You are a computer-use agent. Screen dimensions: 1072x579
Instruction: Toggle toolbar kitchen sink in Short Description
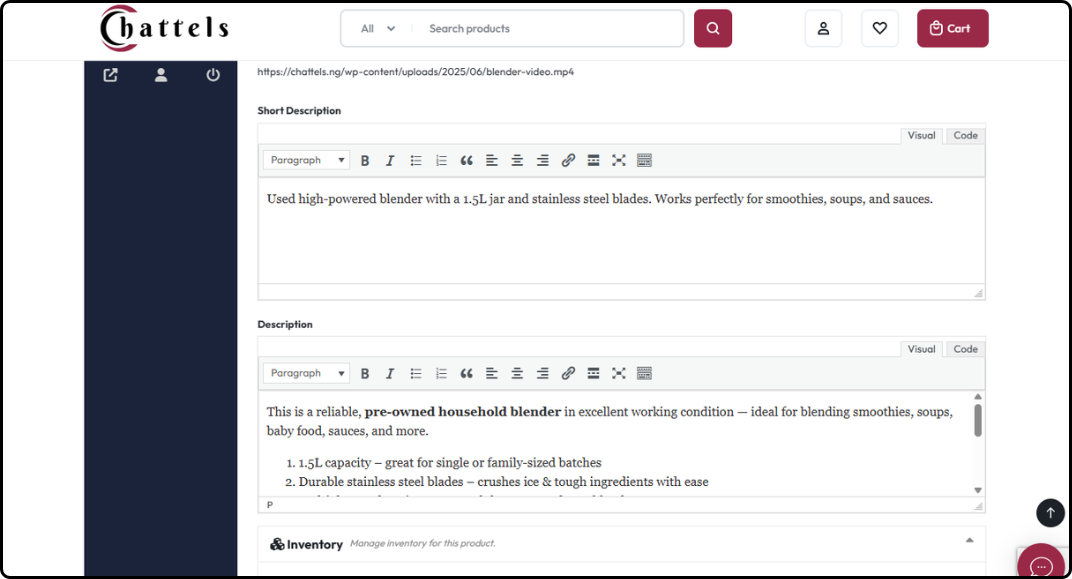pos(644,161)
